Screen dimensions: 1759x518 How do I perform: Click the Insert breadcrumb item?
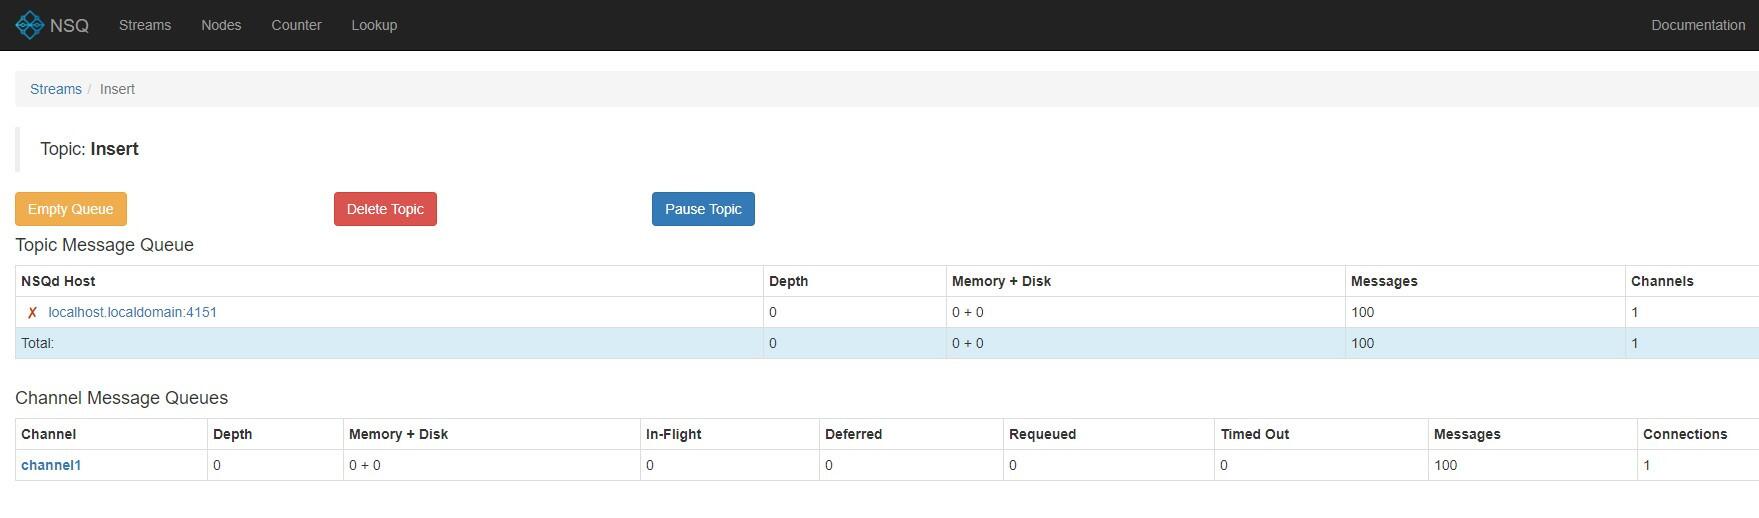[x=117, y=89]
